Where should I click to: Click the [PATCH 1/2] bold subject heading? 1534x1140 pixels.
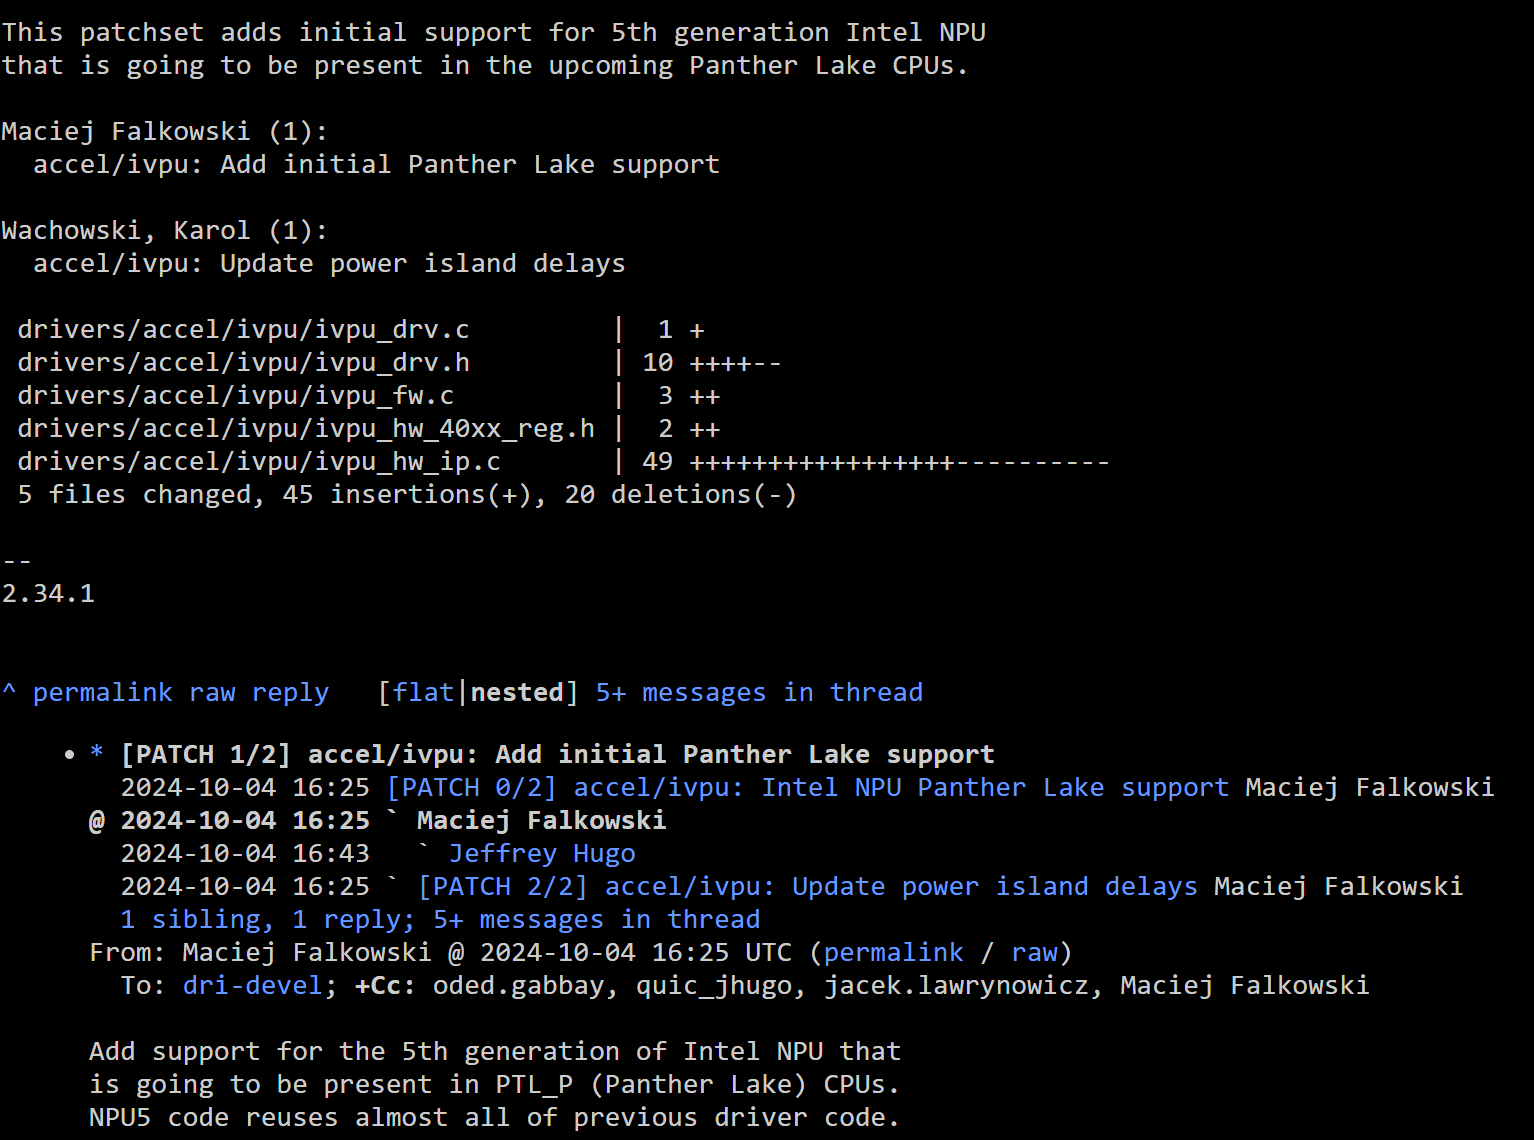[557, 754]
